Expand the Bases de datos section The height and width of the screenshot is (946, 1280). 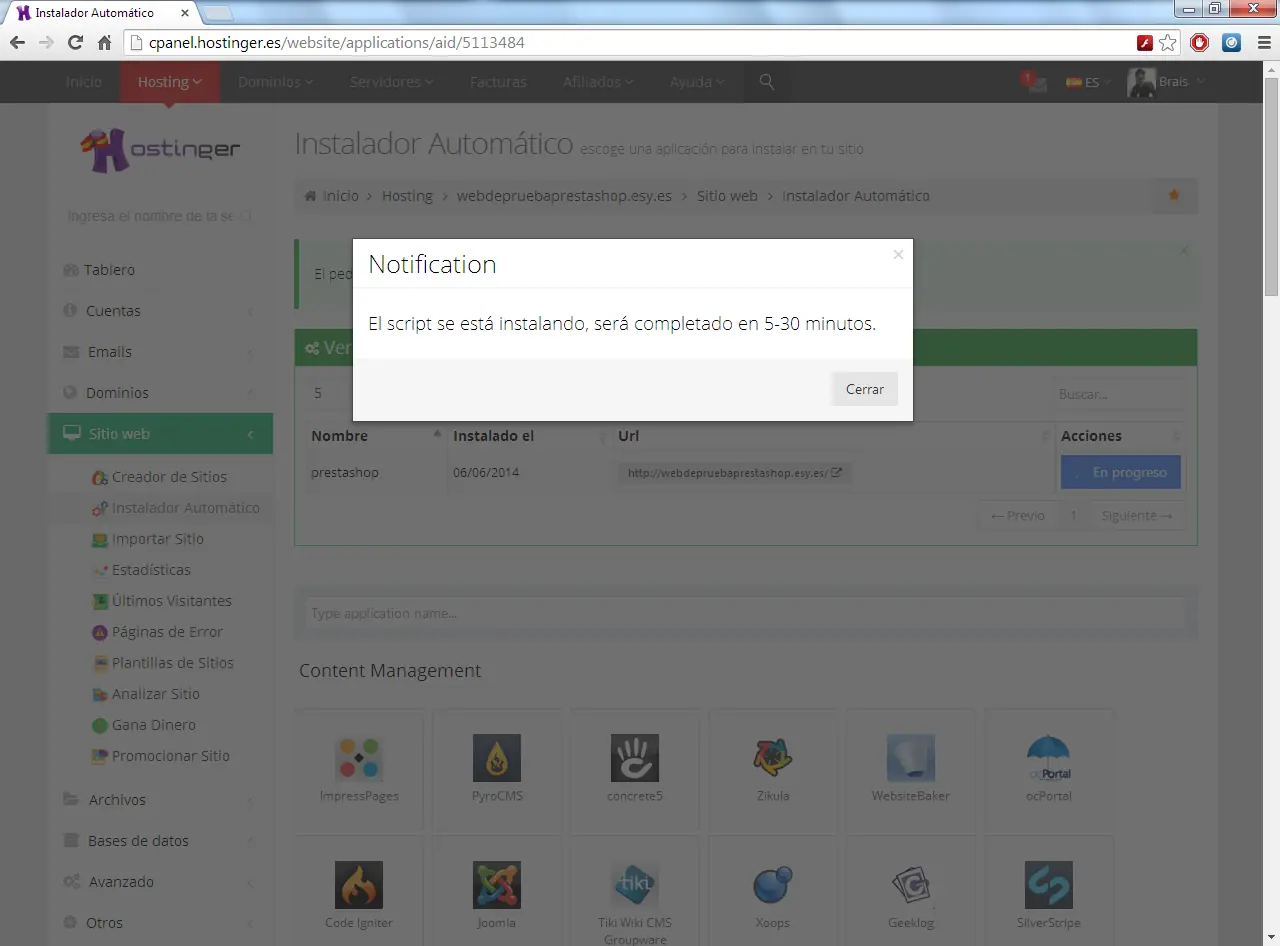160,841
